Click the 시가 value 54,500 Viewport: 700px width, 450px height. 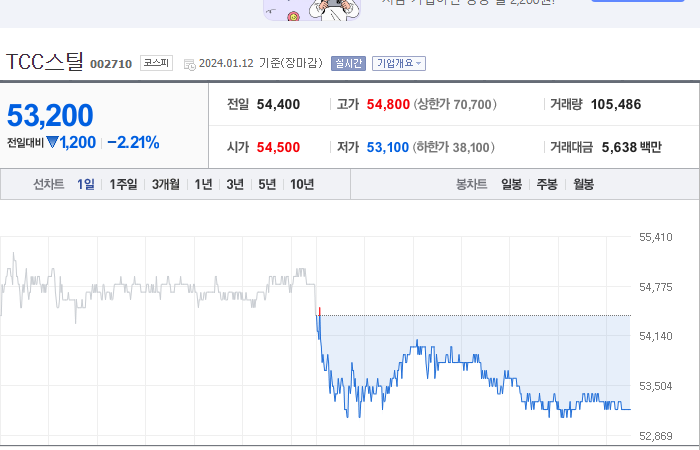point(278,147)
